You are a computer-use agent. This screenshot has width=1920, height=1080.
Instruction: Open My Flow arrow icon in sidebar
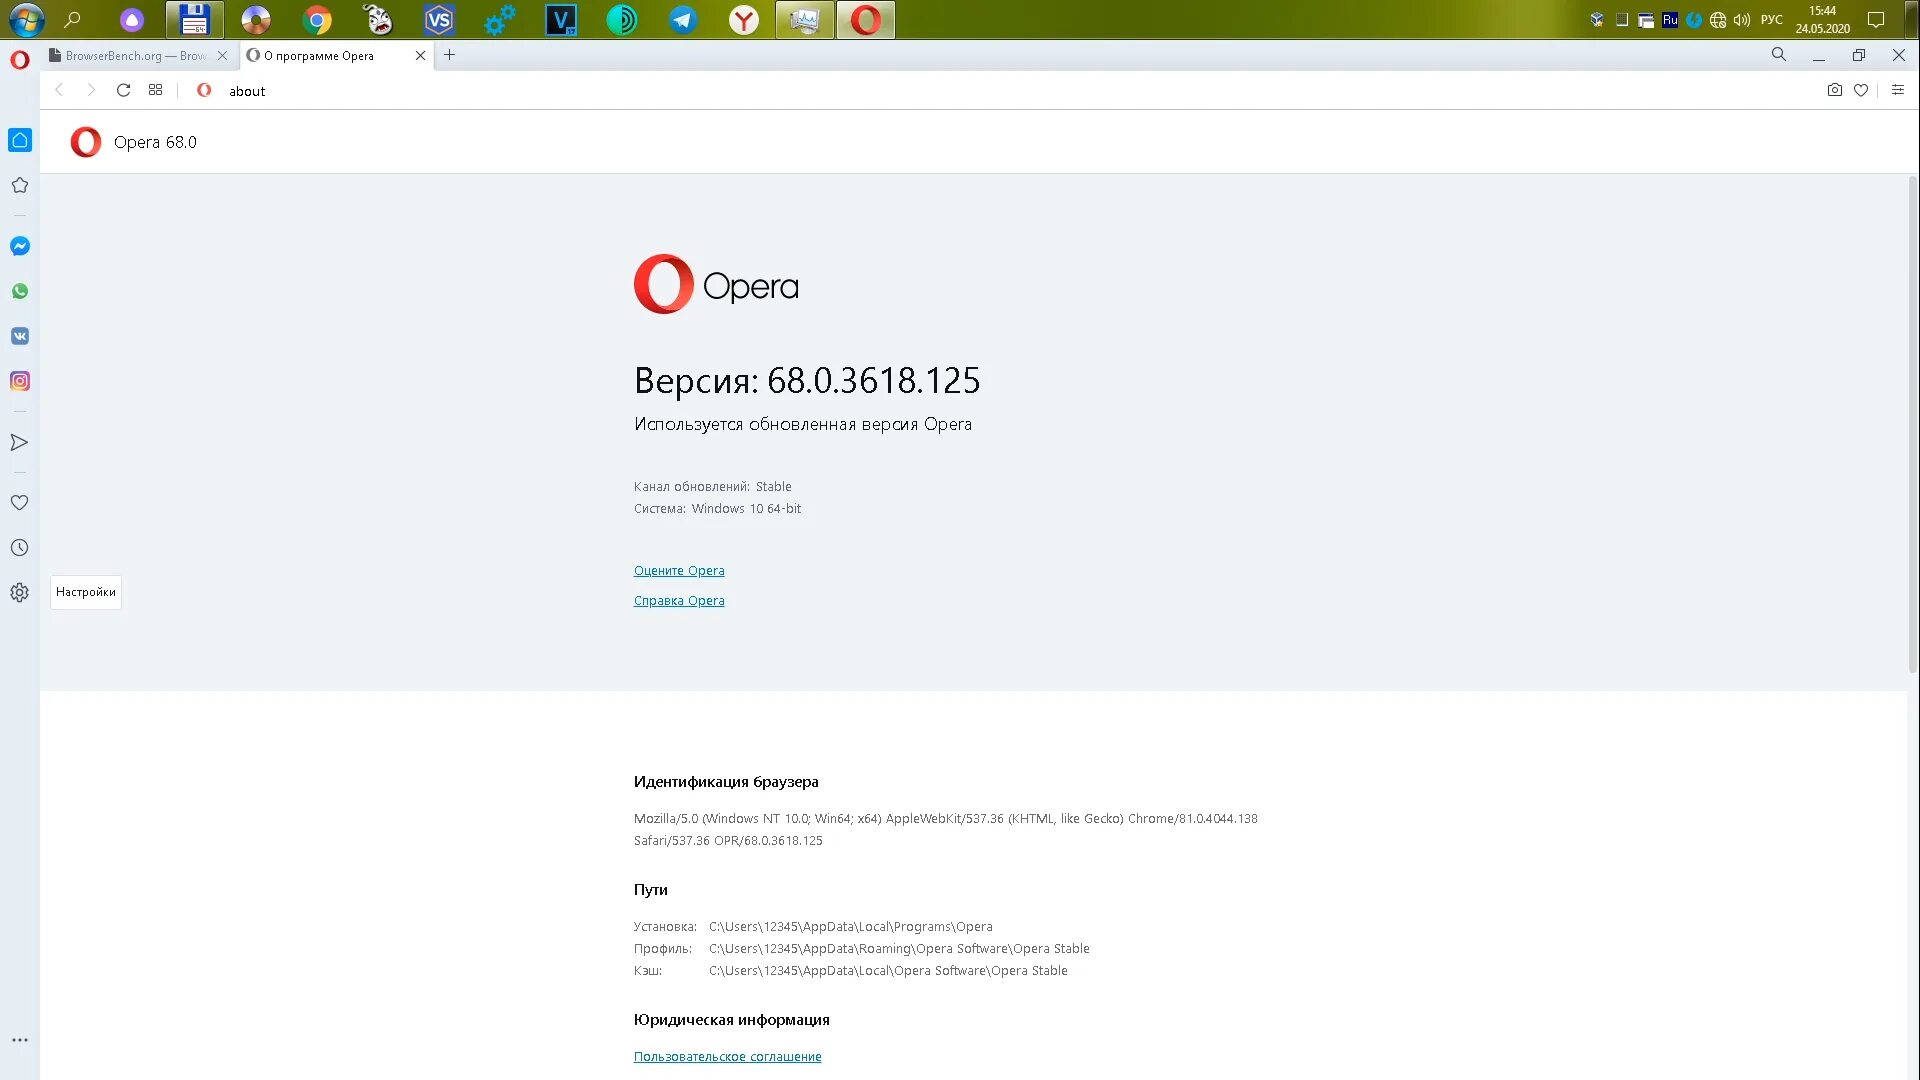click(20, 442)
